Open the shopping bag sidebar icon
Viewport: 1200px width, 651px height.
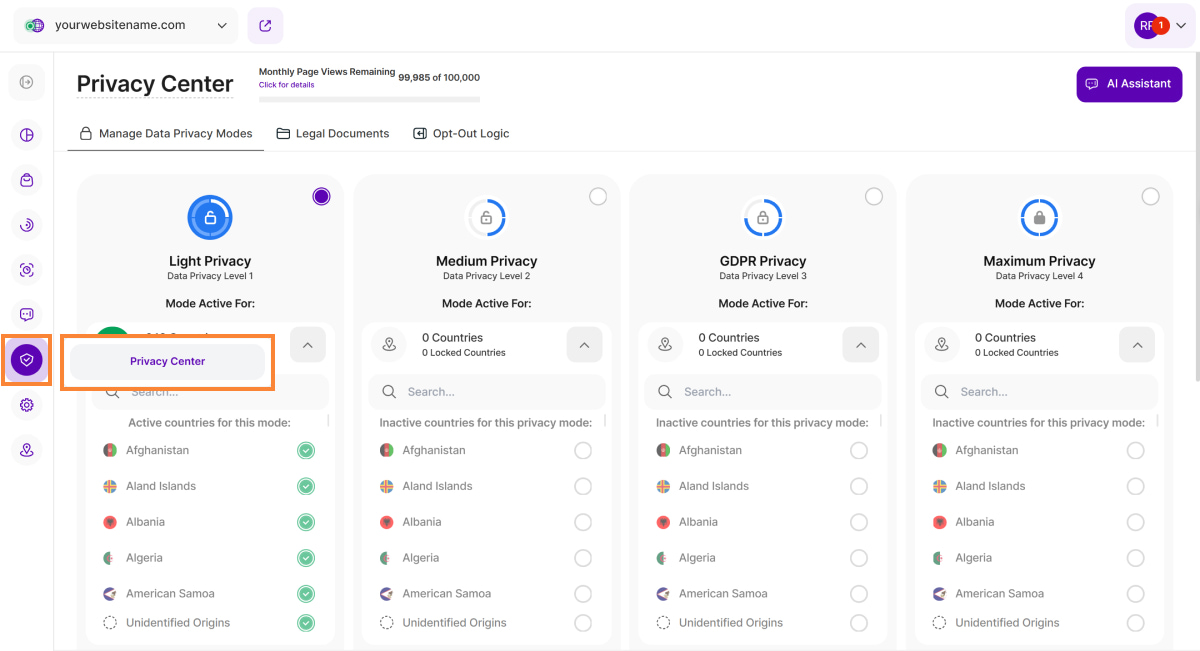27,180
